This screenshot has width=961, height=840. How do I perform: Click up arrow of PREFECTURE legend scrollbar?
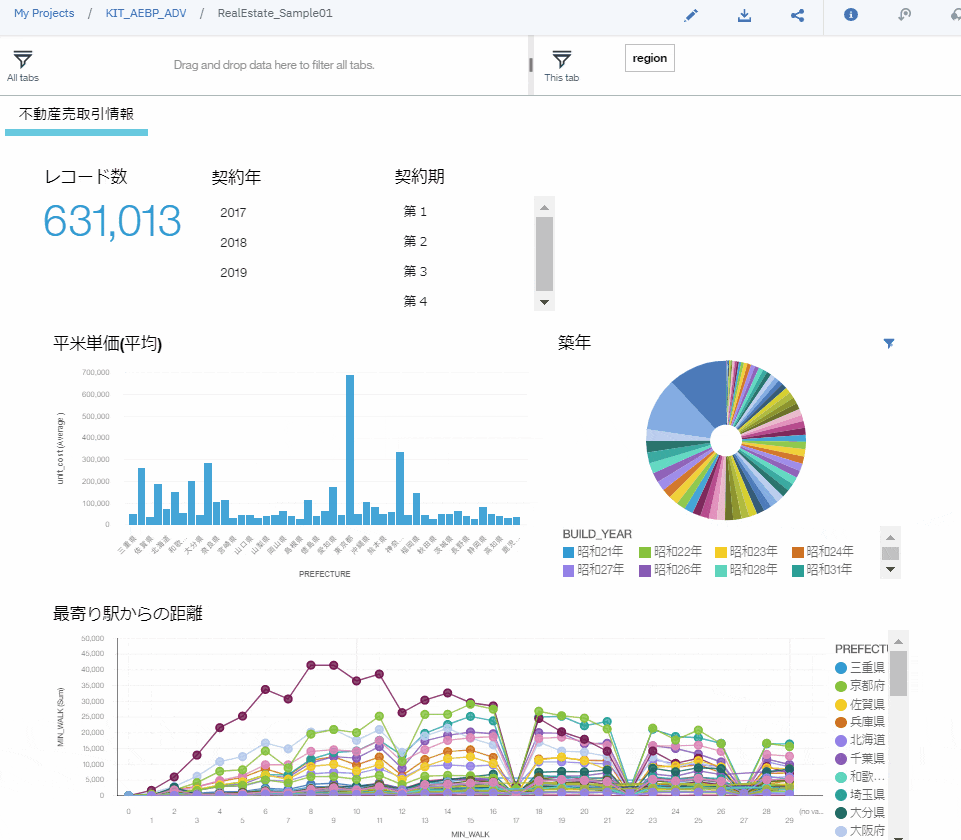[898, 641]
